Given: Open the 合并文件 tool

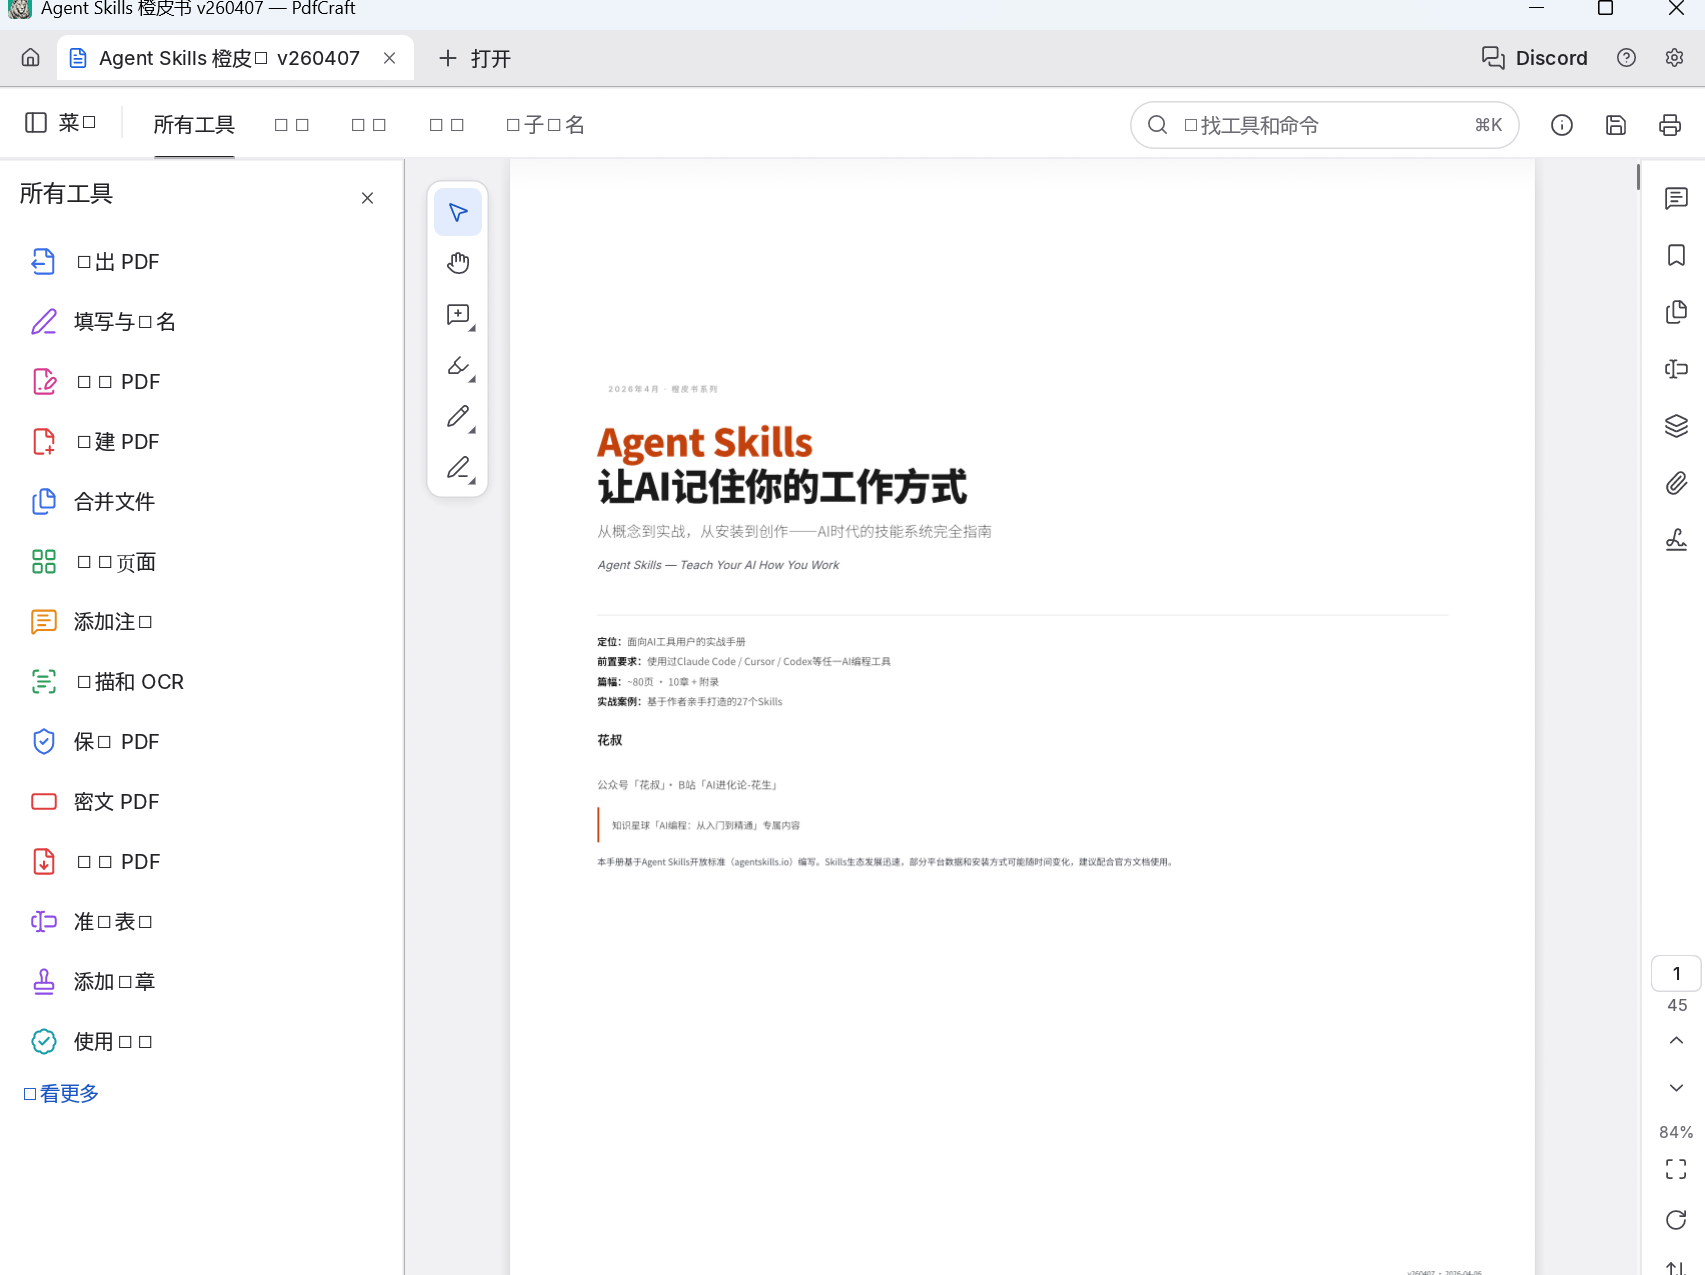Looking at the screenshot, I should (200, 502).
